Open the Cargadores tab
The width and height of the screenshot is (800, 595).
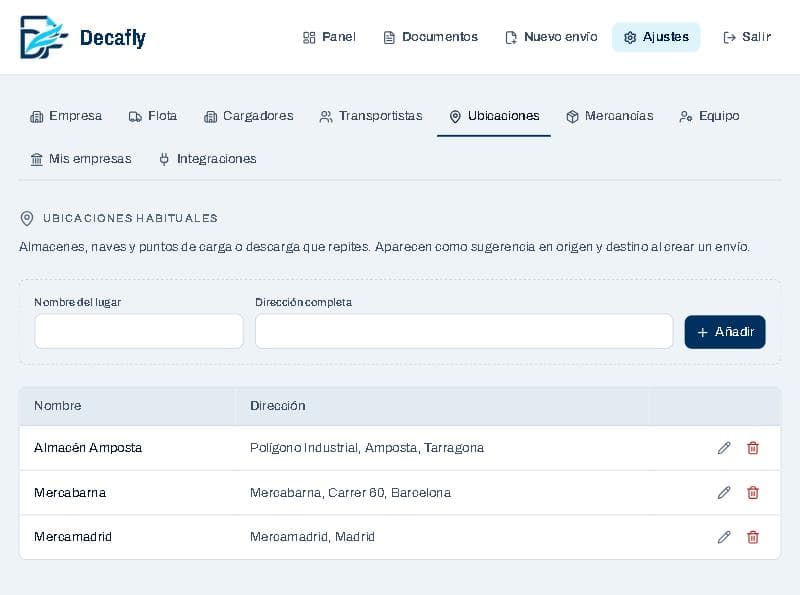(248, 116)
